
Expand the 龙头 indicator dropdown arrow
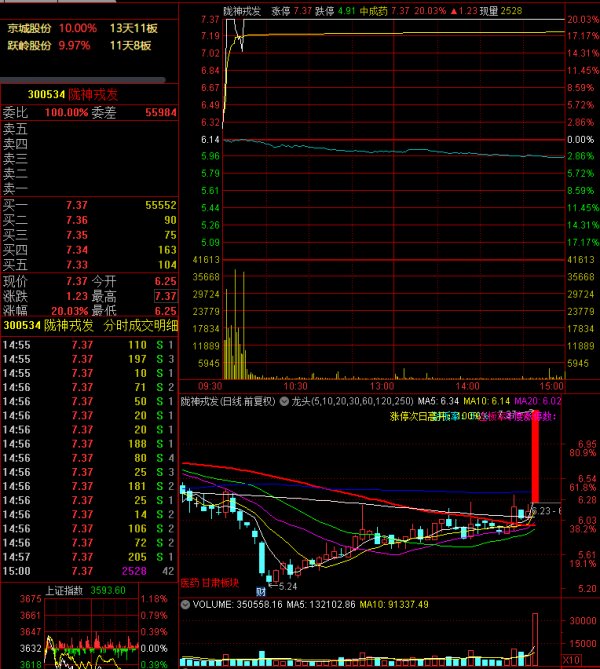285,402
